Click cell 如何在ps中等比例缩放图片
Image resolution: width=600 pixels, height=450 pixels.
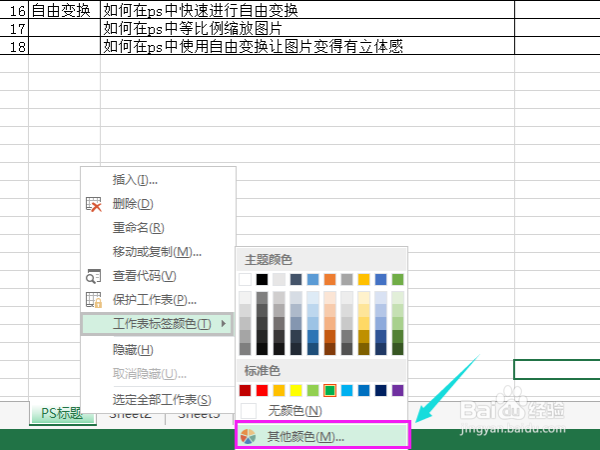pyautogui.click(x=307, y=28)
